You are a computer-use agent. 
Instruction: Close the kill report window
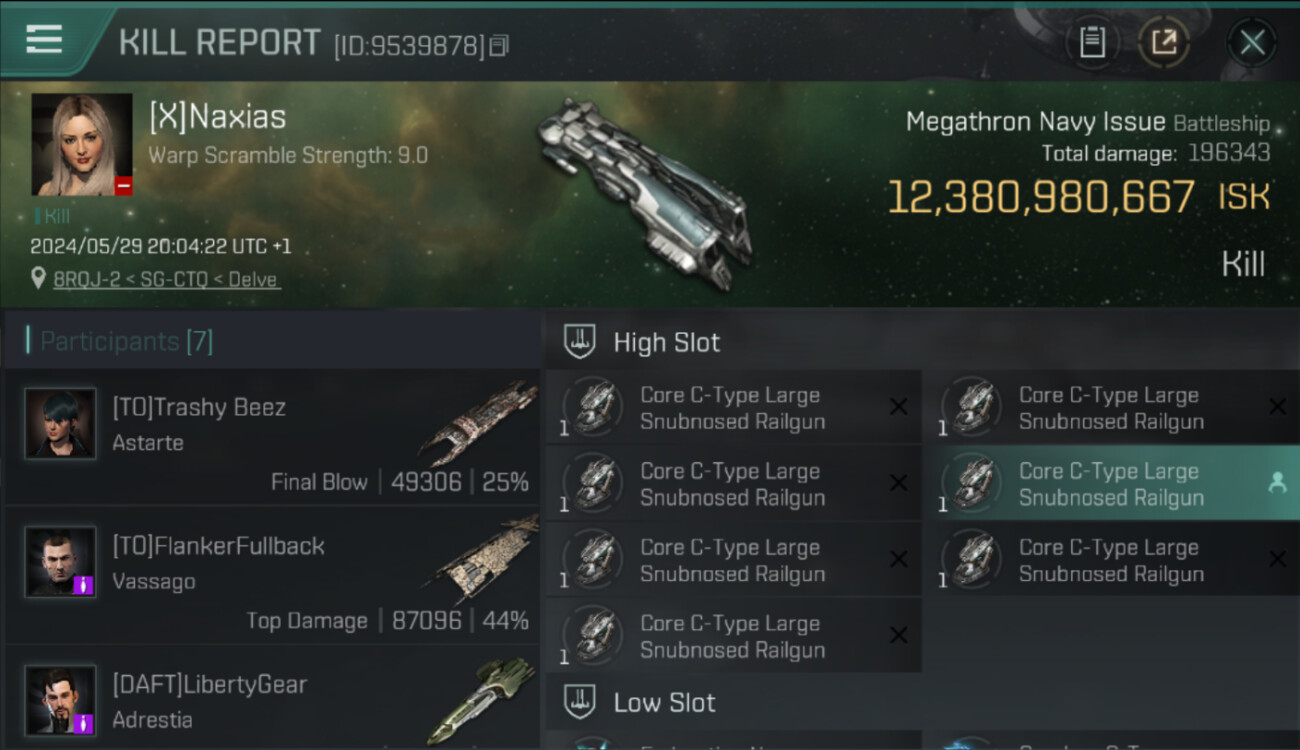tap(1252, 43)
